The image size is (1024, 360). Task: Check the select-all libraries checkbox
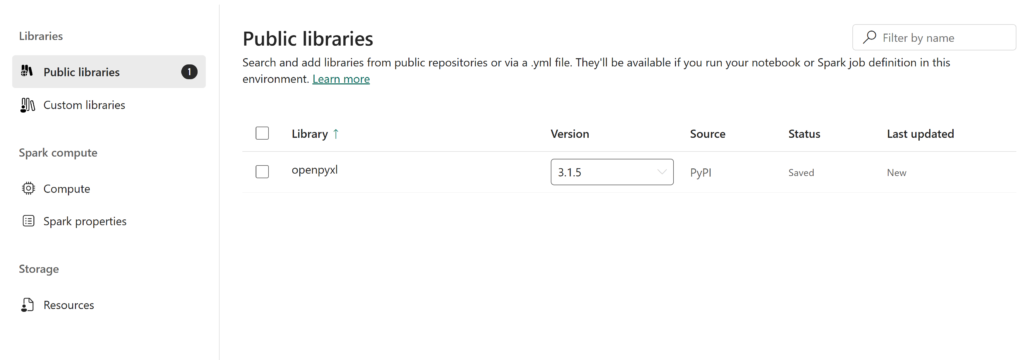pyautogui.click(x=262, y=133)
